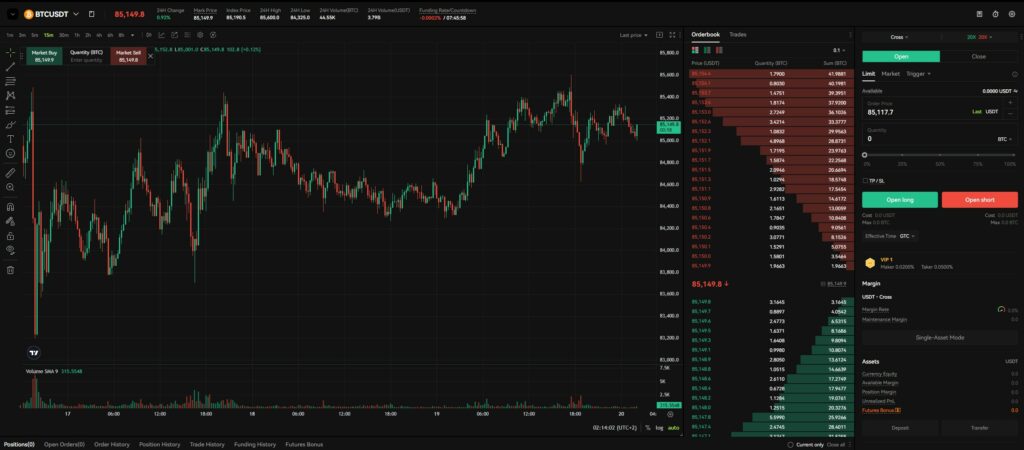This screenshot has width=1024, height=450.
Task: Select the text annotation tool
Action: tap(10, 138)
